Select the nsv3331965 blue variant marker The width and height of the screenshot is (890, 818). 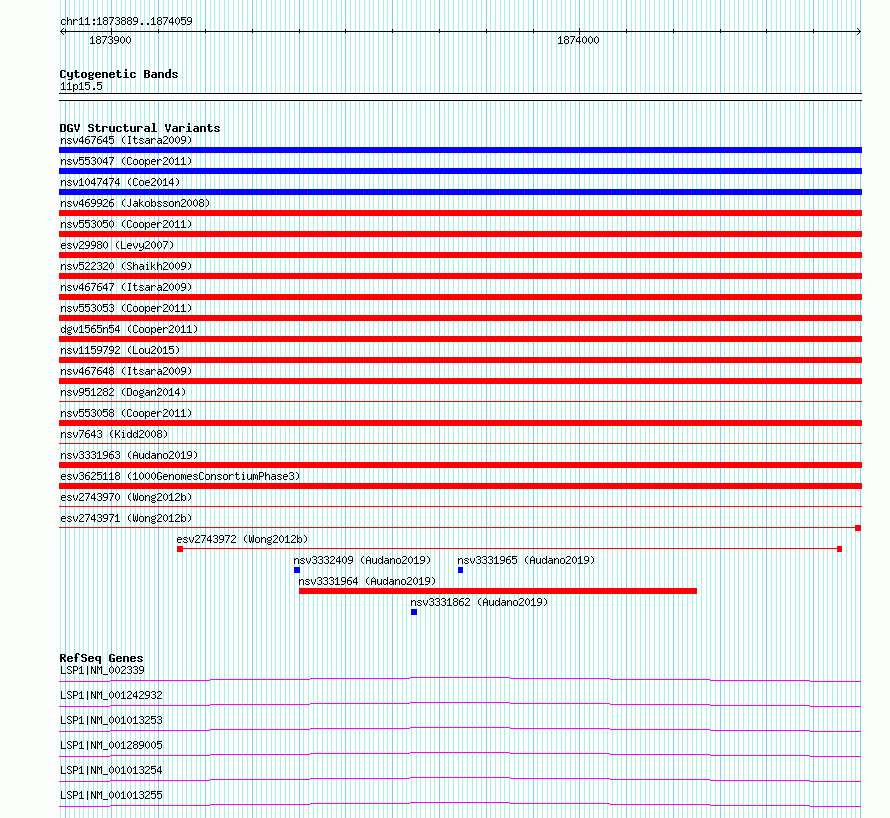click(x=460, y=570)
